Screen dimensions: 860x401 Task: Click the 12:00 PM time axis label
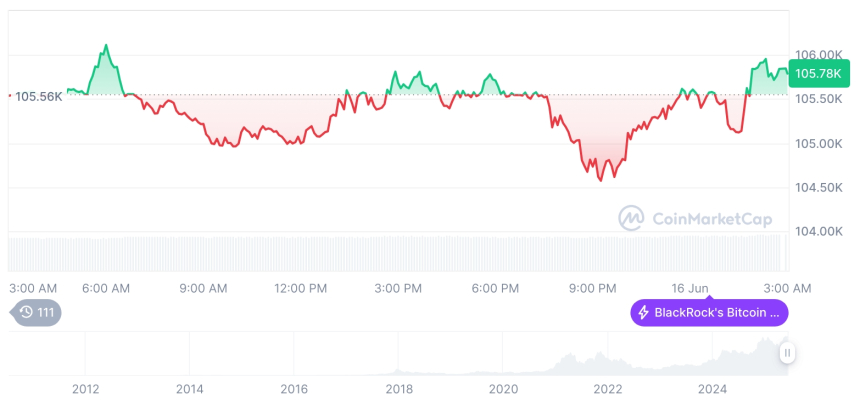(300, 288)
